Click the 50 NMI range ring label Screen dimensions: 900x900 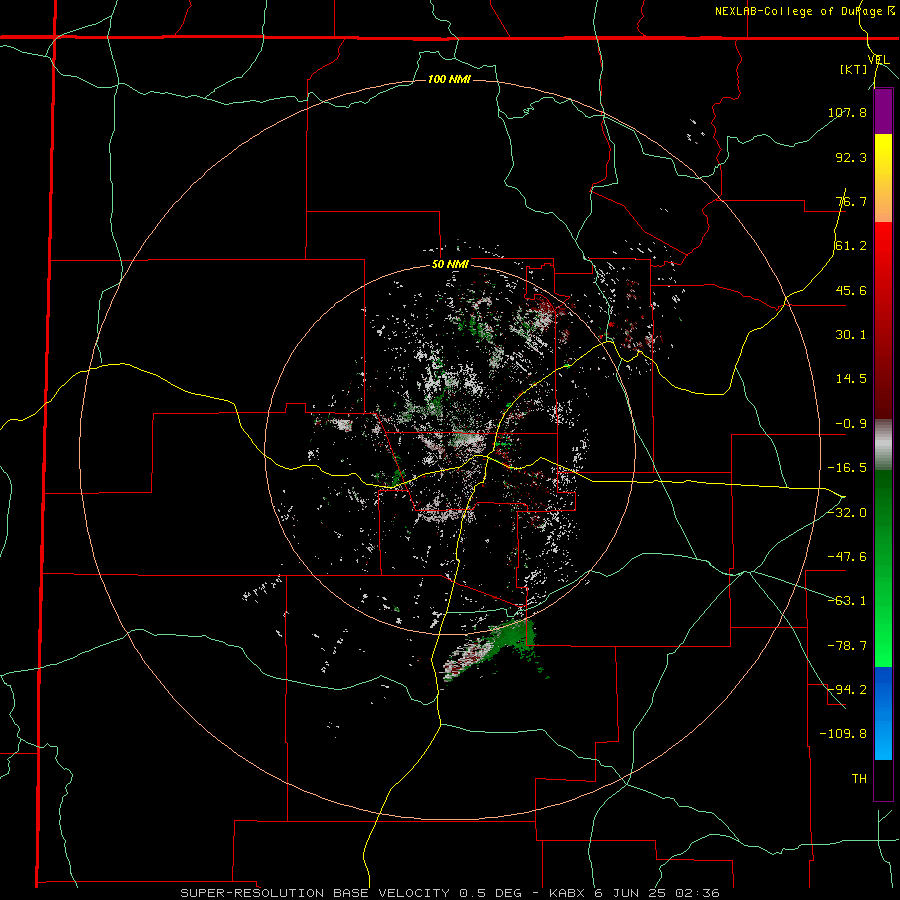pos(450,265)
